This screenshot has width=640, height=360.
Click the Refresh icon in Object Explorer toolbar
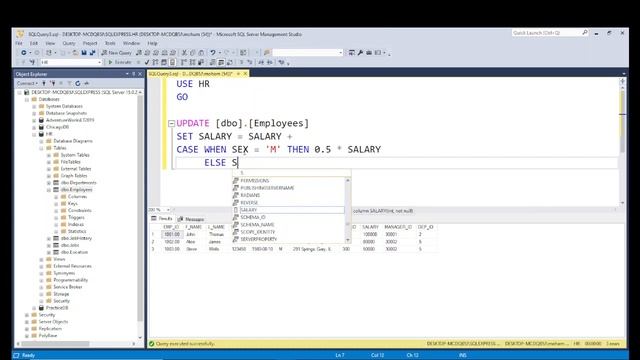point(78,83)
